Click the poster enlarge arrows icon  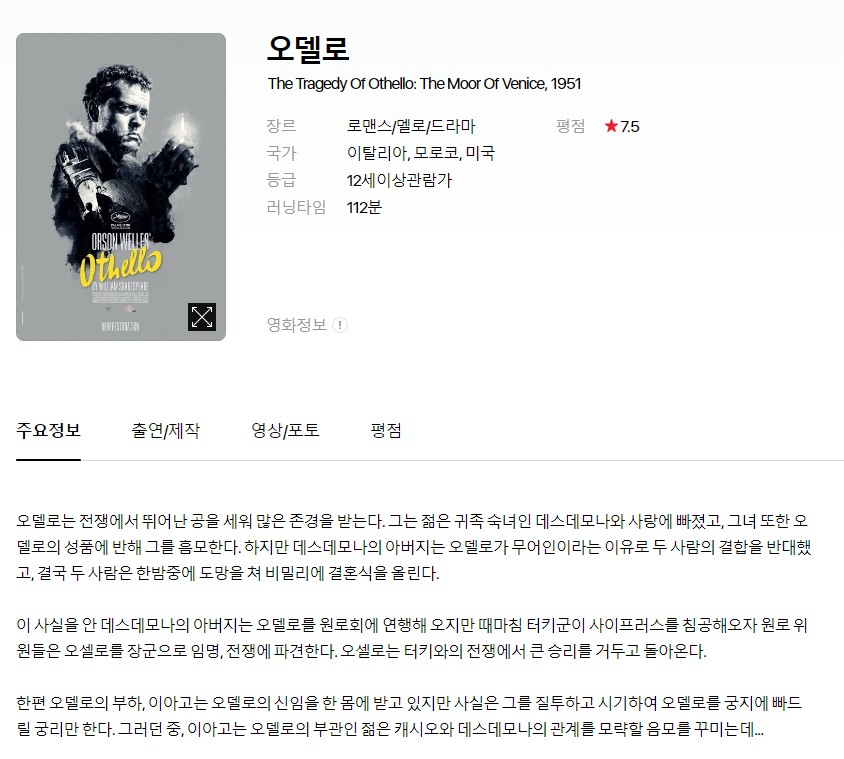202,317
